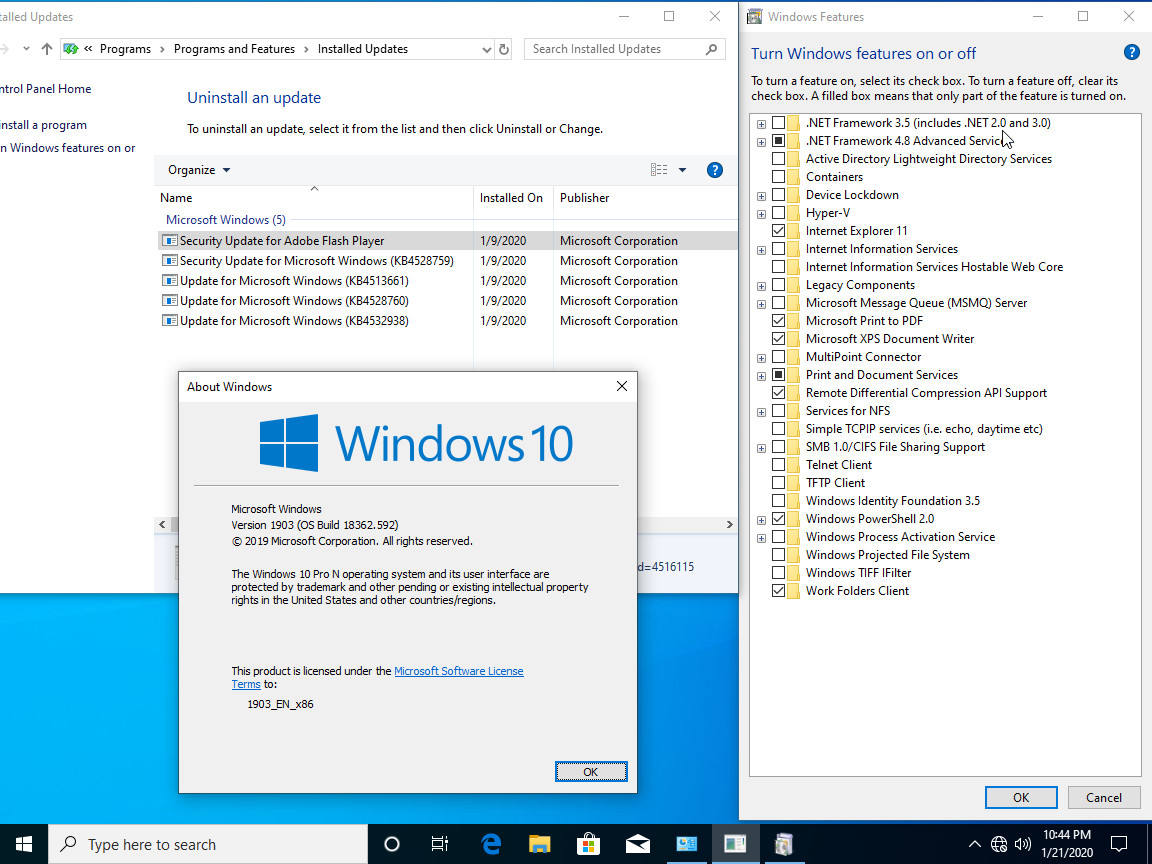Enable Telnet Client checkbox

tap(779, 465)
